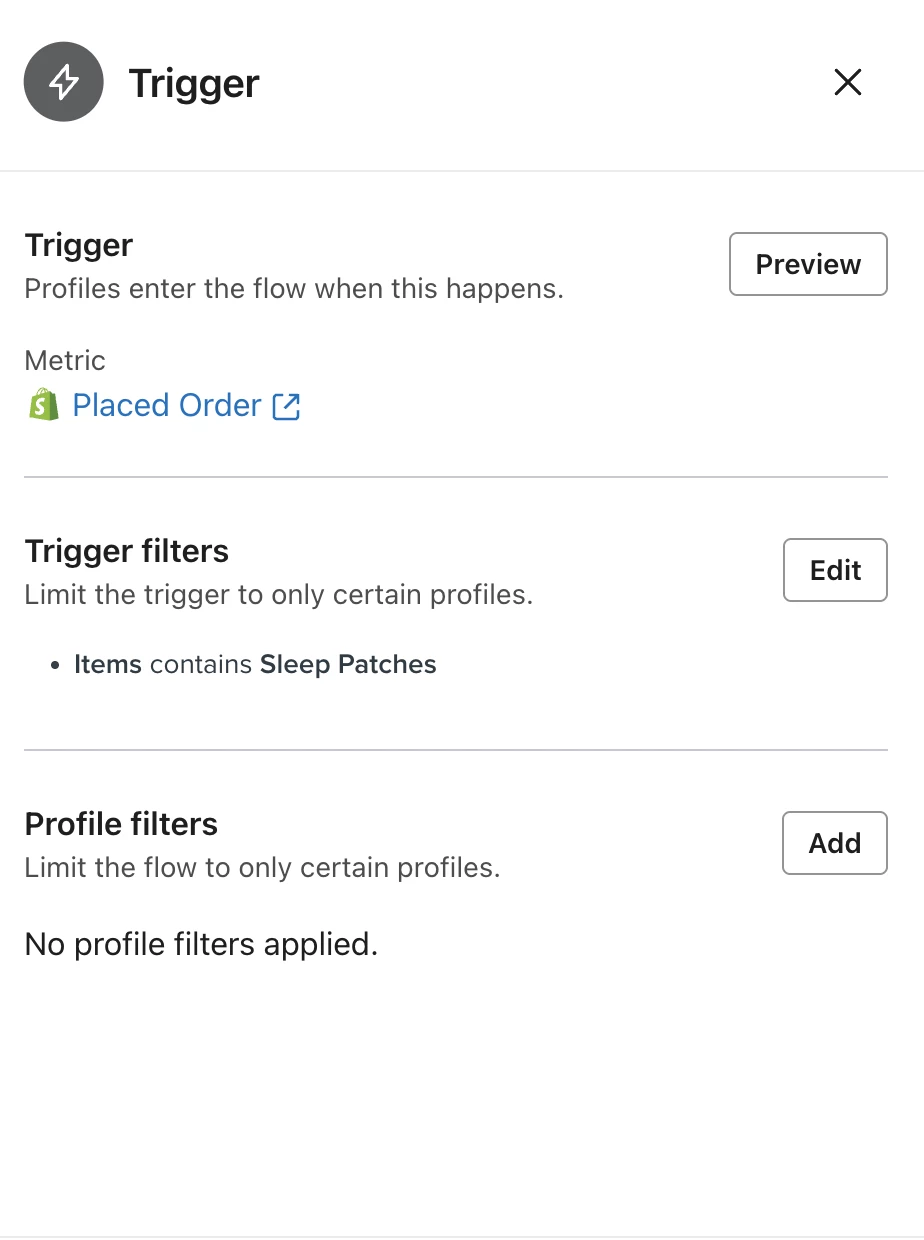
Task: Click the bold Sleep Patches value
Action: click(348, 664)
